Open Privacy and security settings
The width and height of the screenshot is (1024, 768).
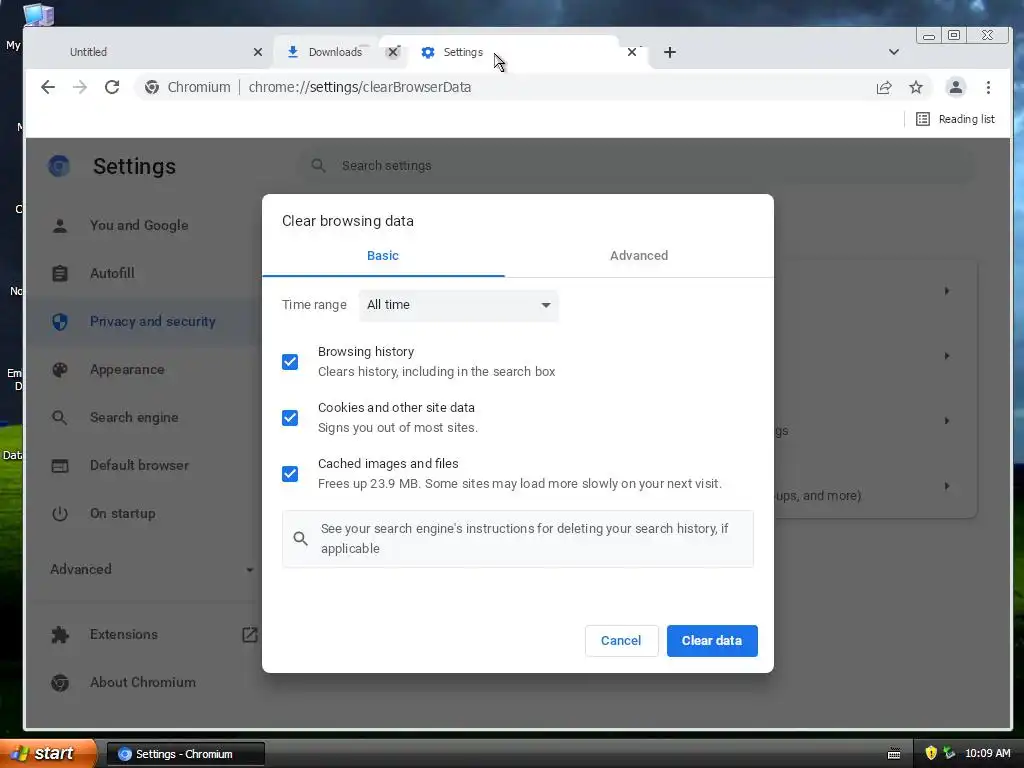click(153, 321)
